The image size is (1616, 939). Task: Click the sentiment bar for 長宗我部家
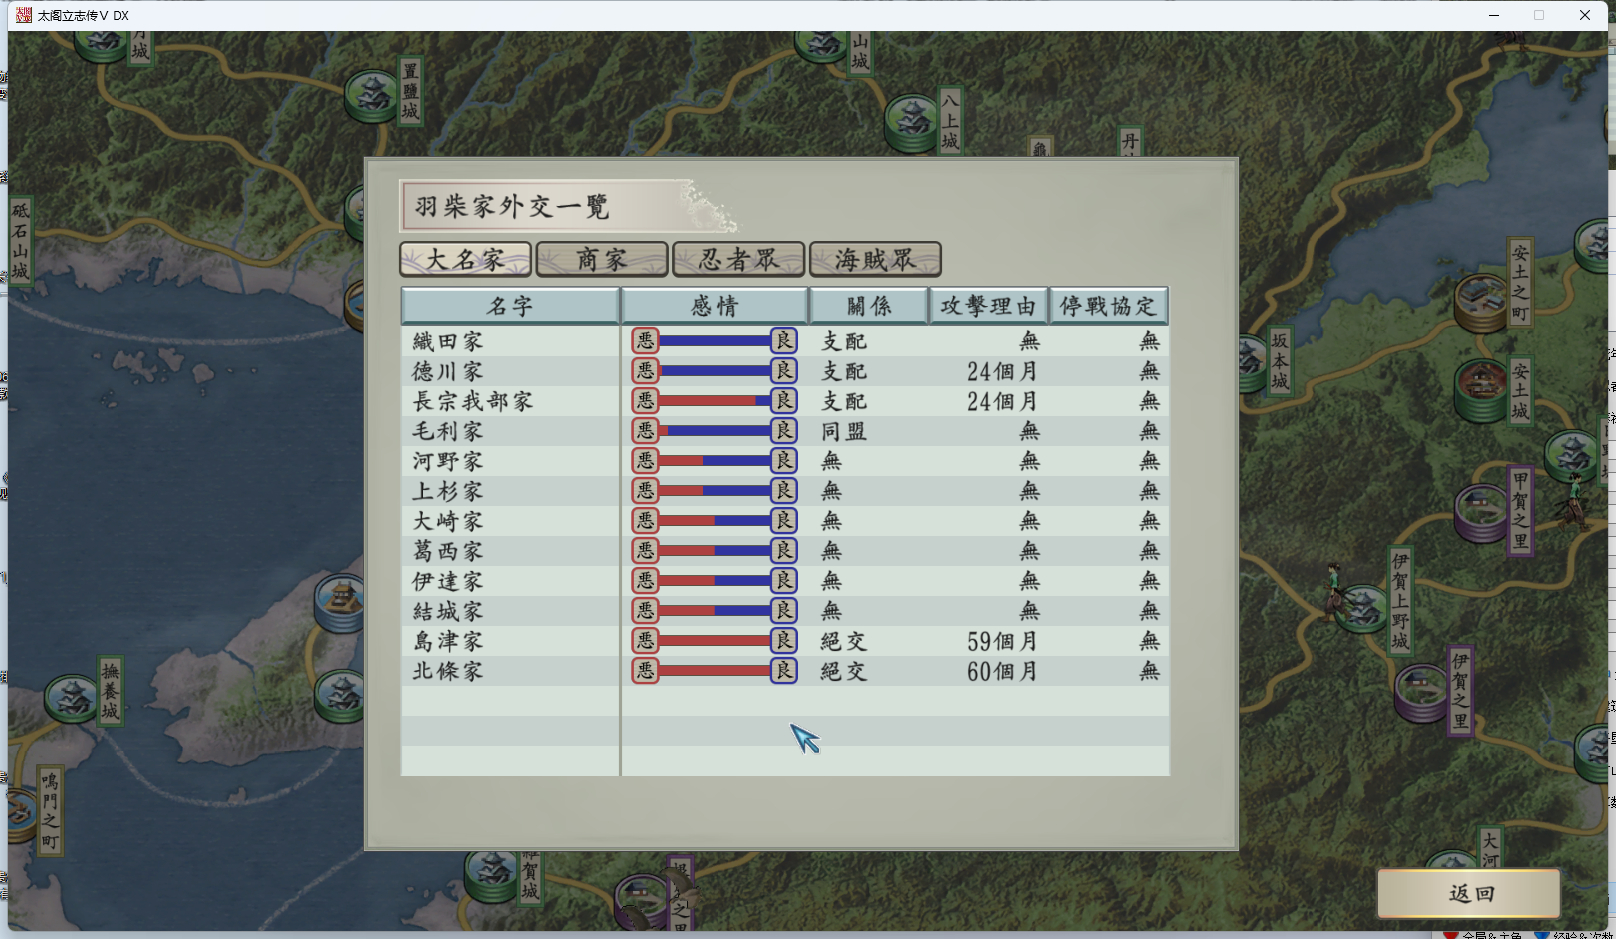715,401
